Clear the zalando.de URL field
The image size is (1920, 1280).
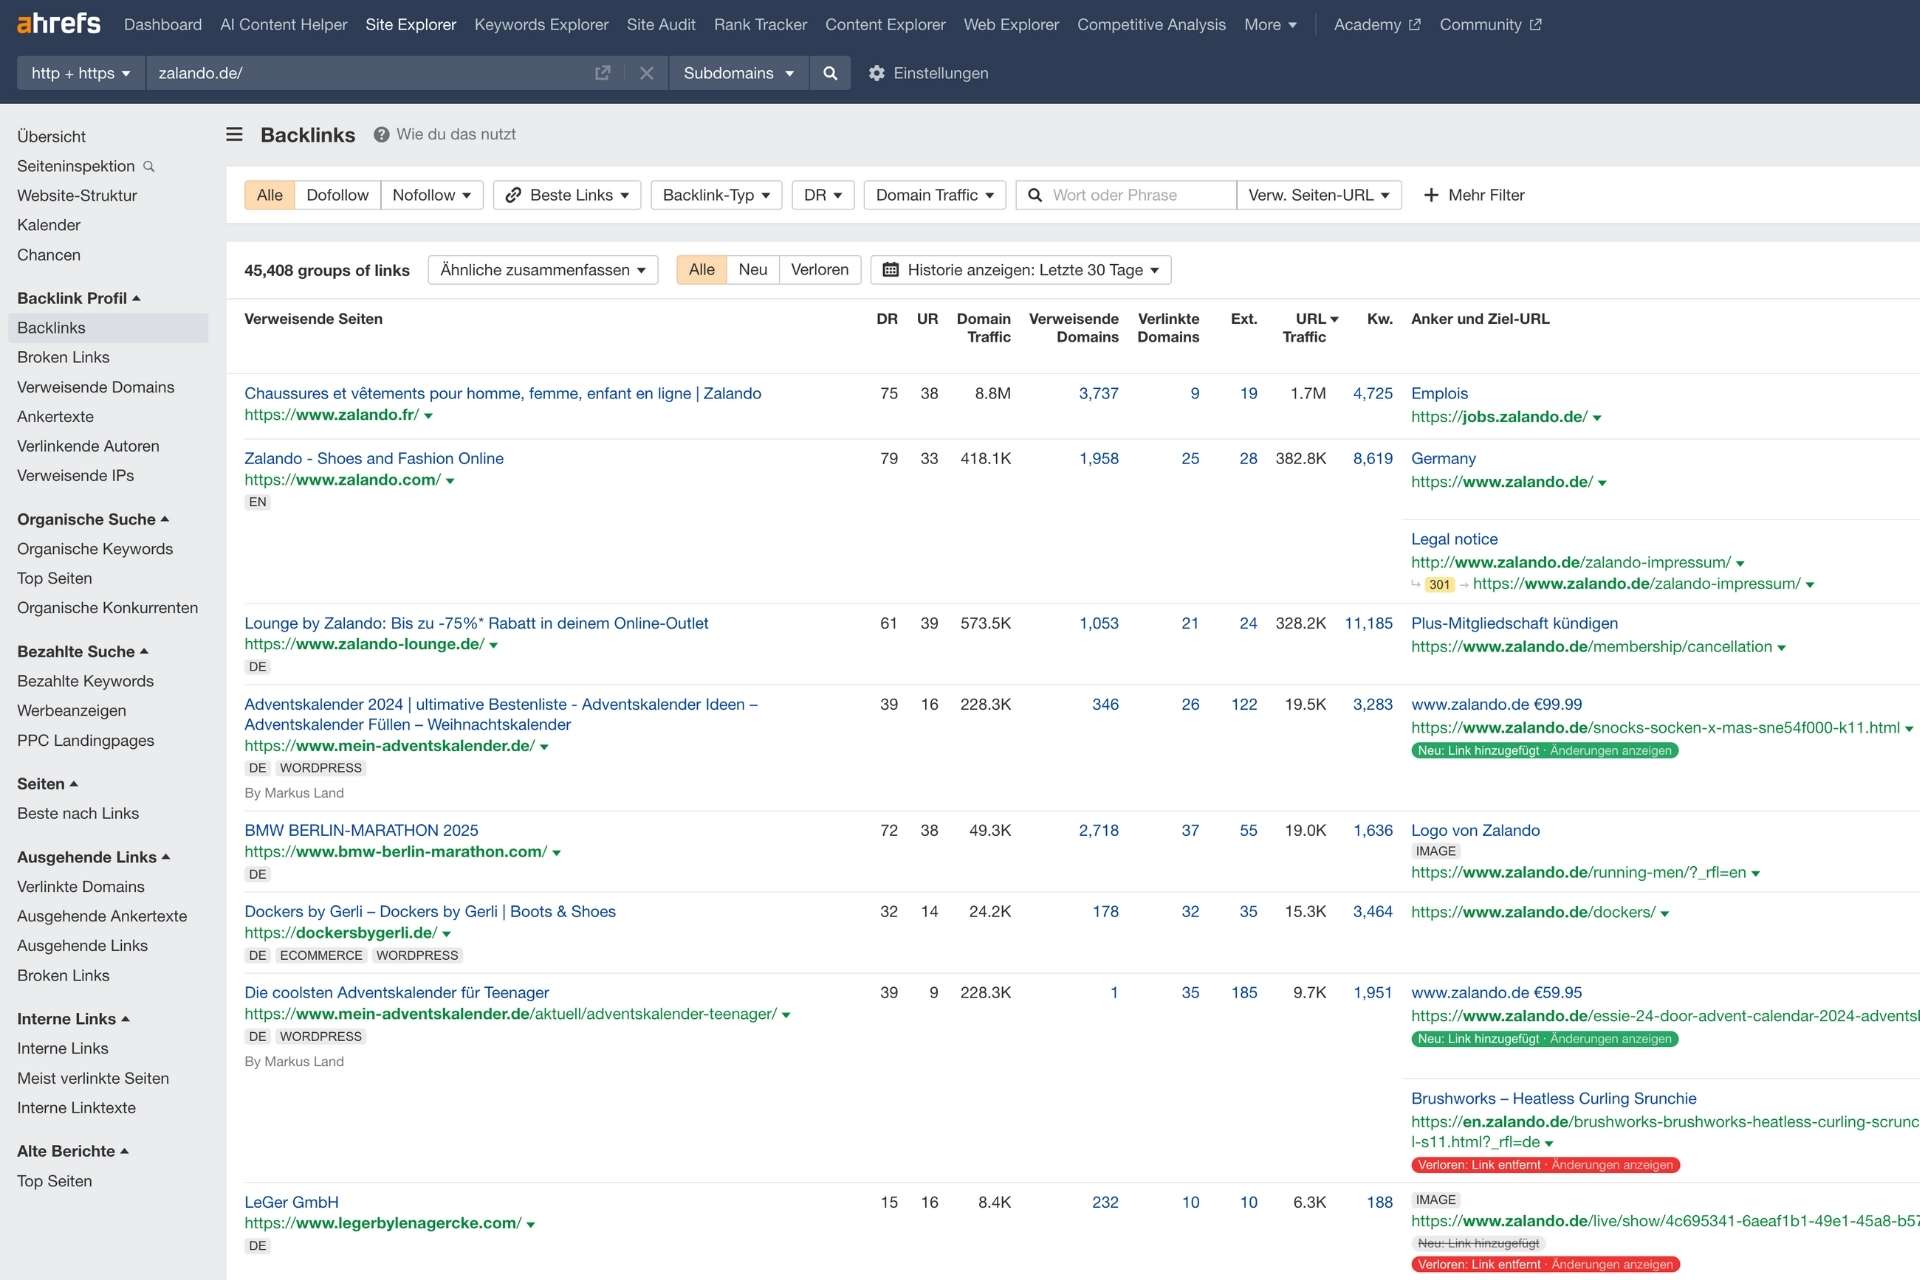646,73
